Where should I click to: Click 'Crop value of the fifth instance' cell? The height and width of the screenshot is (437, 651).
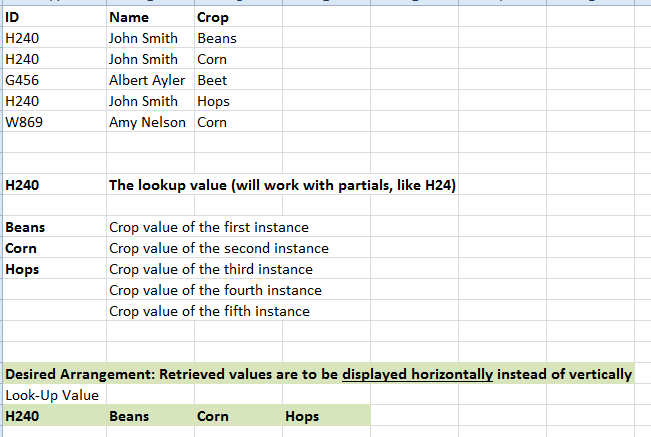[x=209, y=311]
